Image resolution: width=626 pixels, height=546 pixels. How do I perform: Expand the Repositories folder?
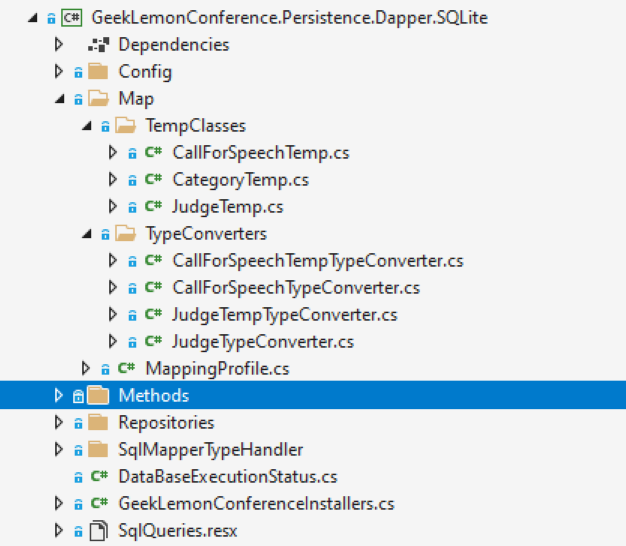tap(59, 422)
